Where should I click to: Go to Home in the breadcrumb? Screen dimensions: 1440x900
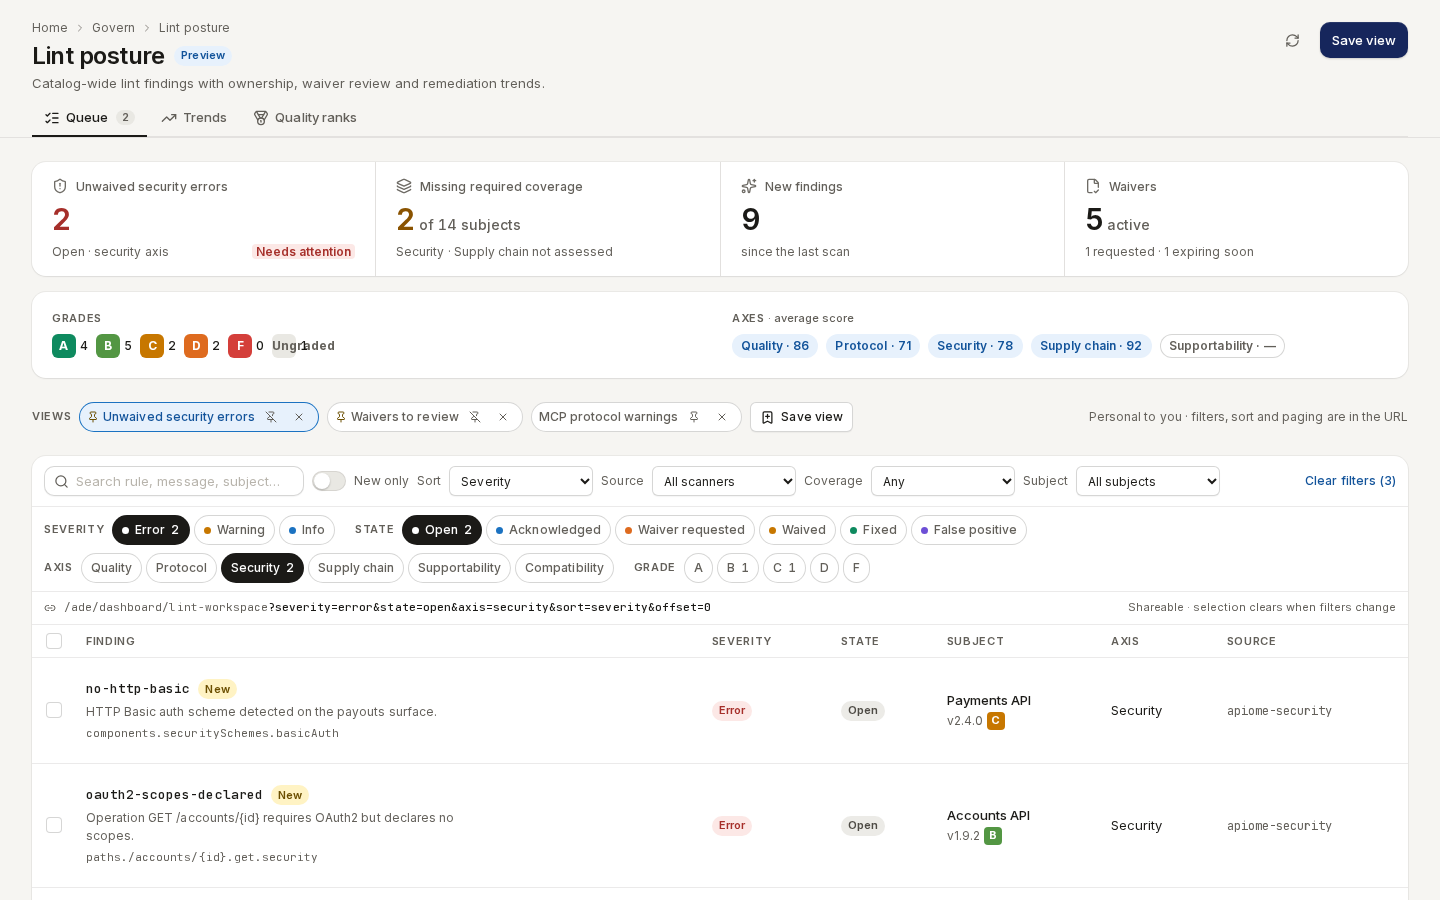(x=50, y=28)
